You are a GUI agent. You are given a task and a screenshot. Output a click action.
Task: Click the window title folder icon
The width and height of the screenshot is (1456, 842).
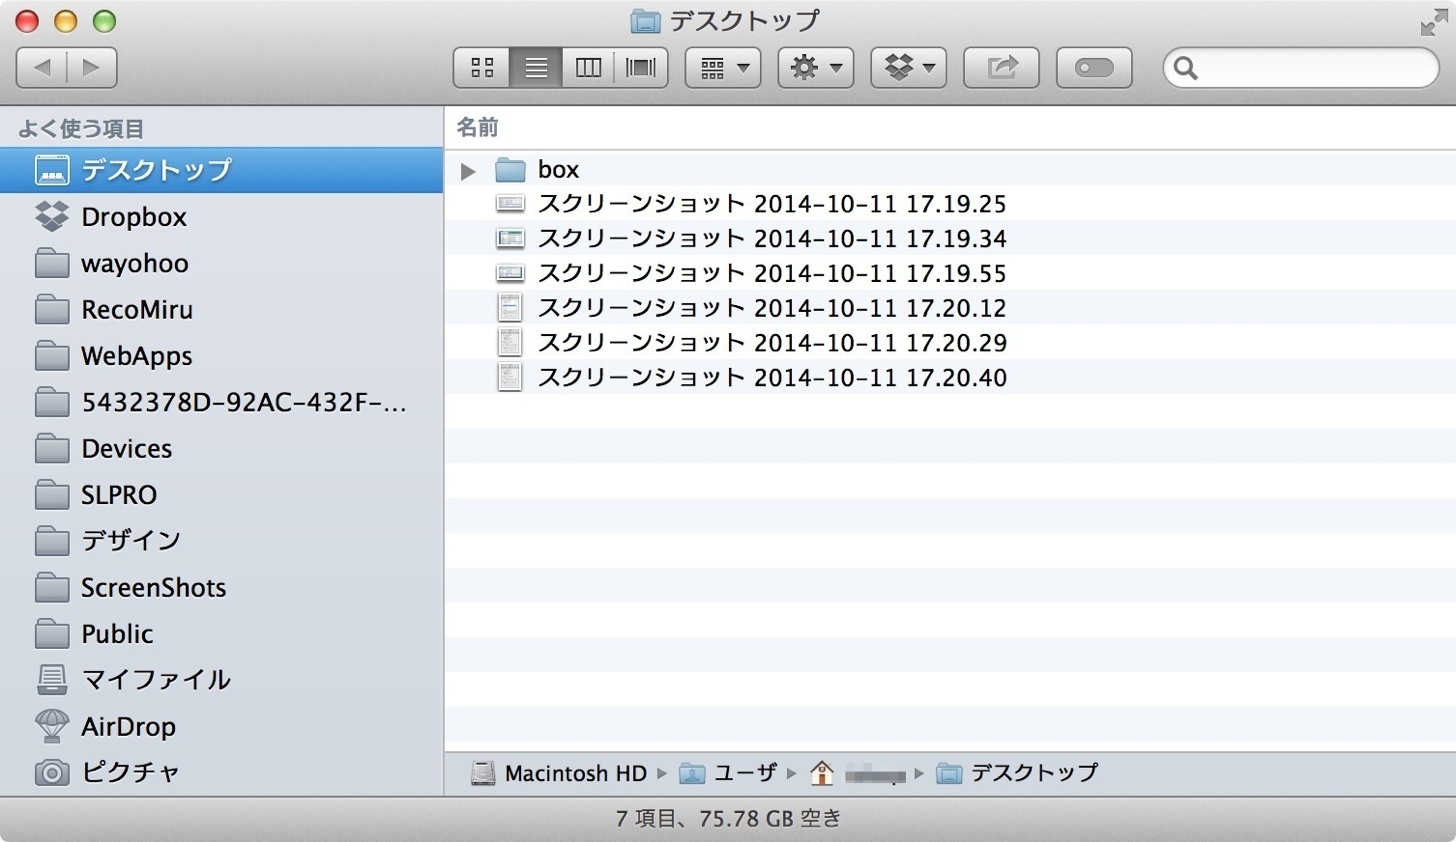pos(646,21)
